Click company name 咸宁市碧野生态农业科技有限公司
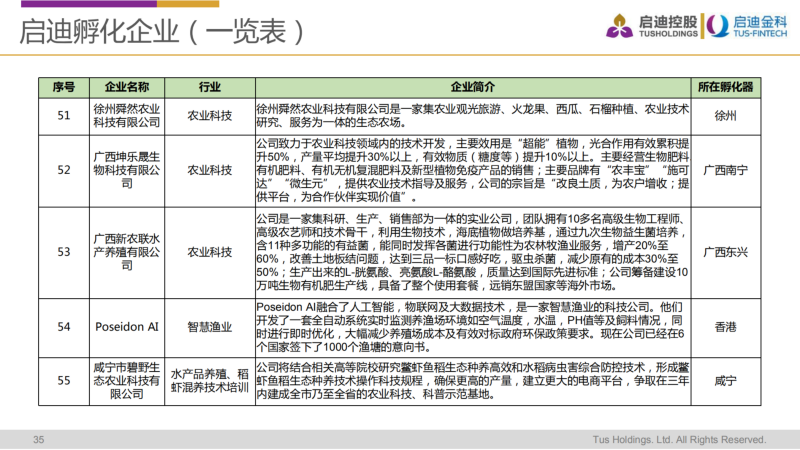This screenshot has width=800, height=450. tap(127, 381)
